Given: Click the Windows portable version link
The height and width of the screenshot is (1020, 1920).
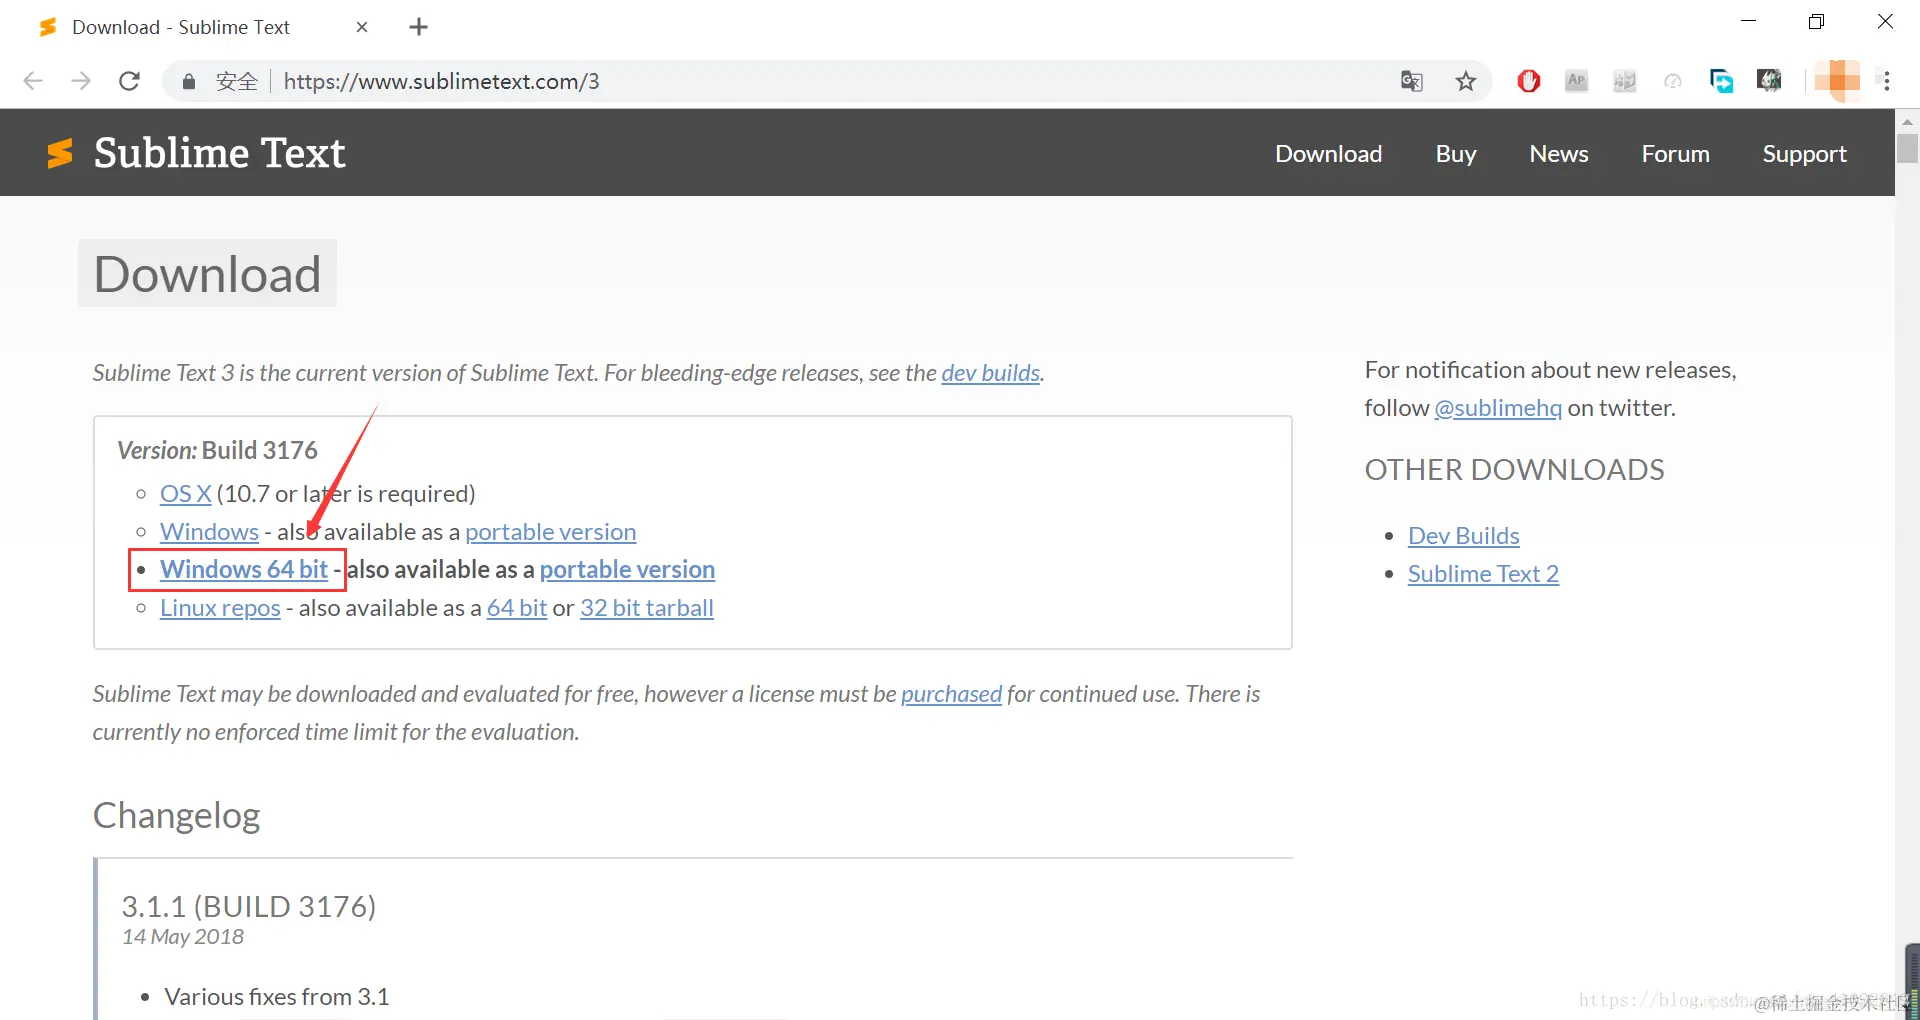Looking at the screenshot, I should coord(550,532).
